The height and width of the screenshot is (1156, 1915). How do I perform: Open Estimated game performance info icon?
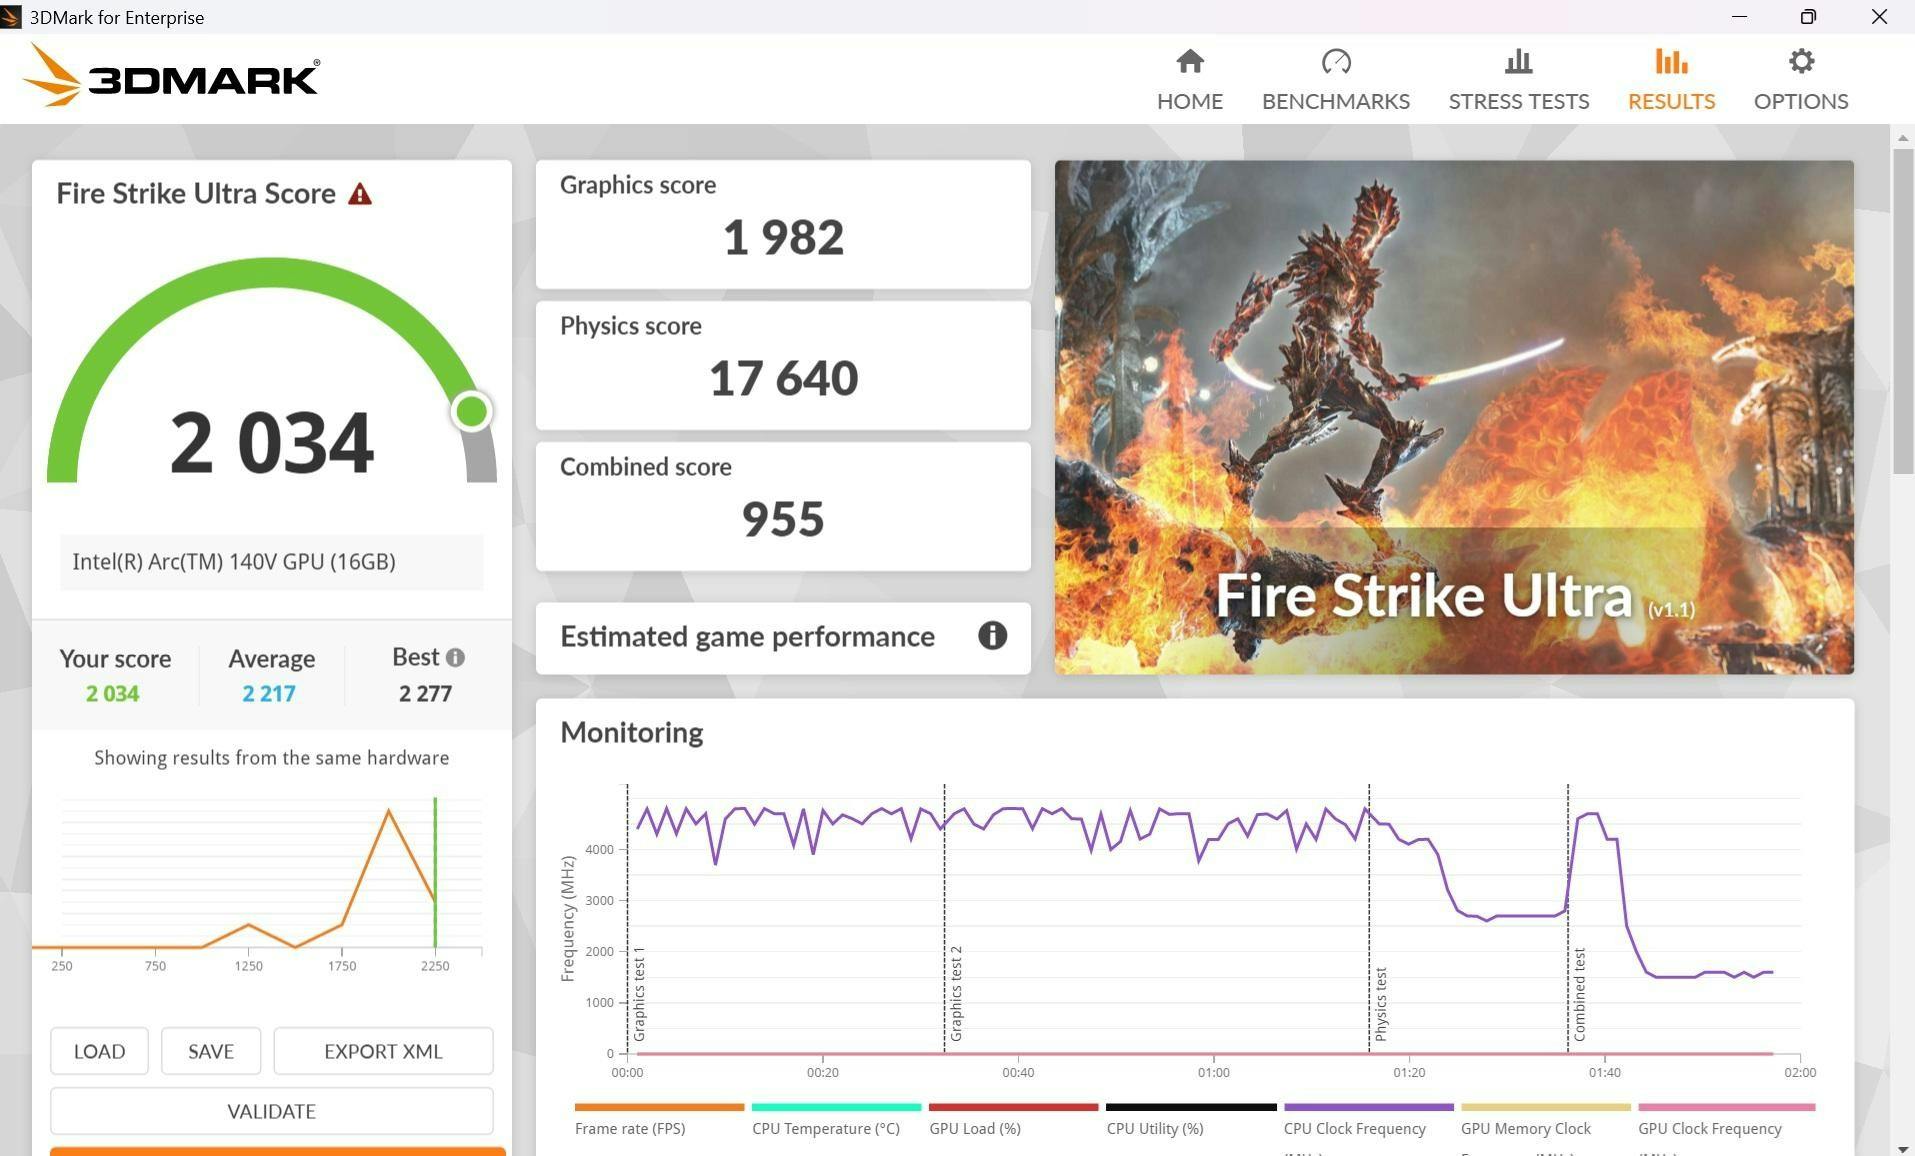coord(992,636)
